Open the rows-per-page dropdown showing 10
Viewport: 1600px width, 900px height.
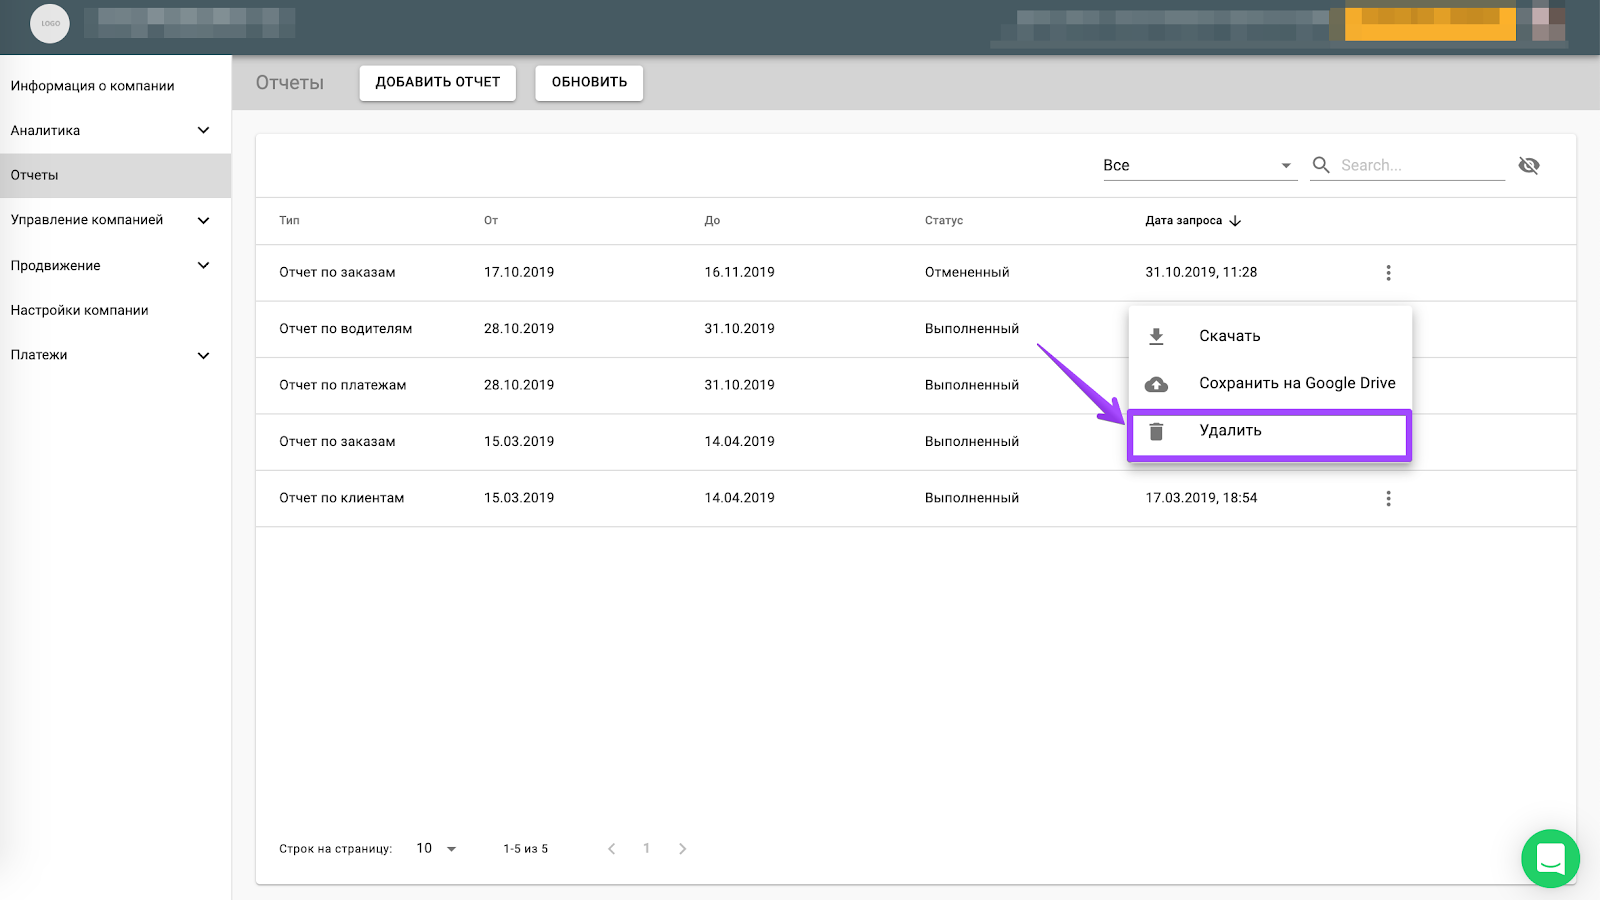[x=436, y=849]
